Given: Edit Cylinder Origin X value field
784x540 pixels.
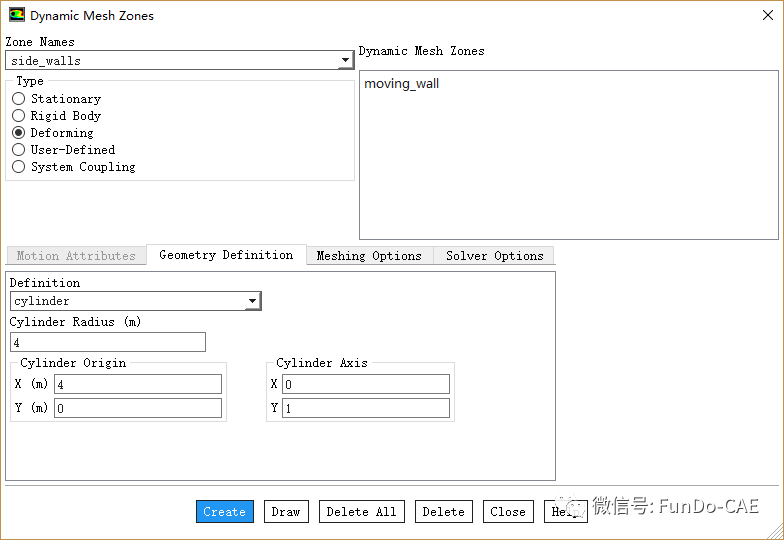Looking at the screenshot, I should click(x=138, y=384).
